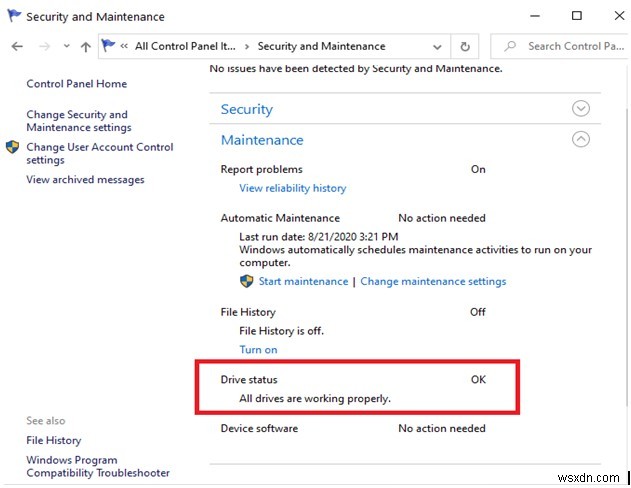Go back using the back arrow

[17, 46]
